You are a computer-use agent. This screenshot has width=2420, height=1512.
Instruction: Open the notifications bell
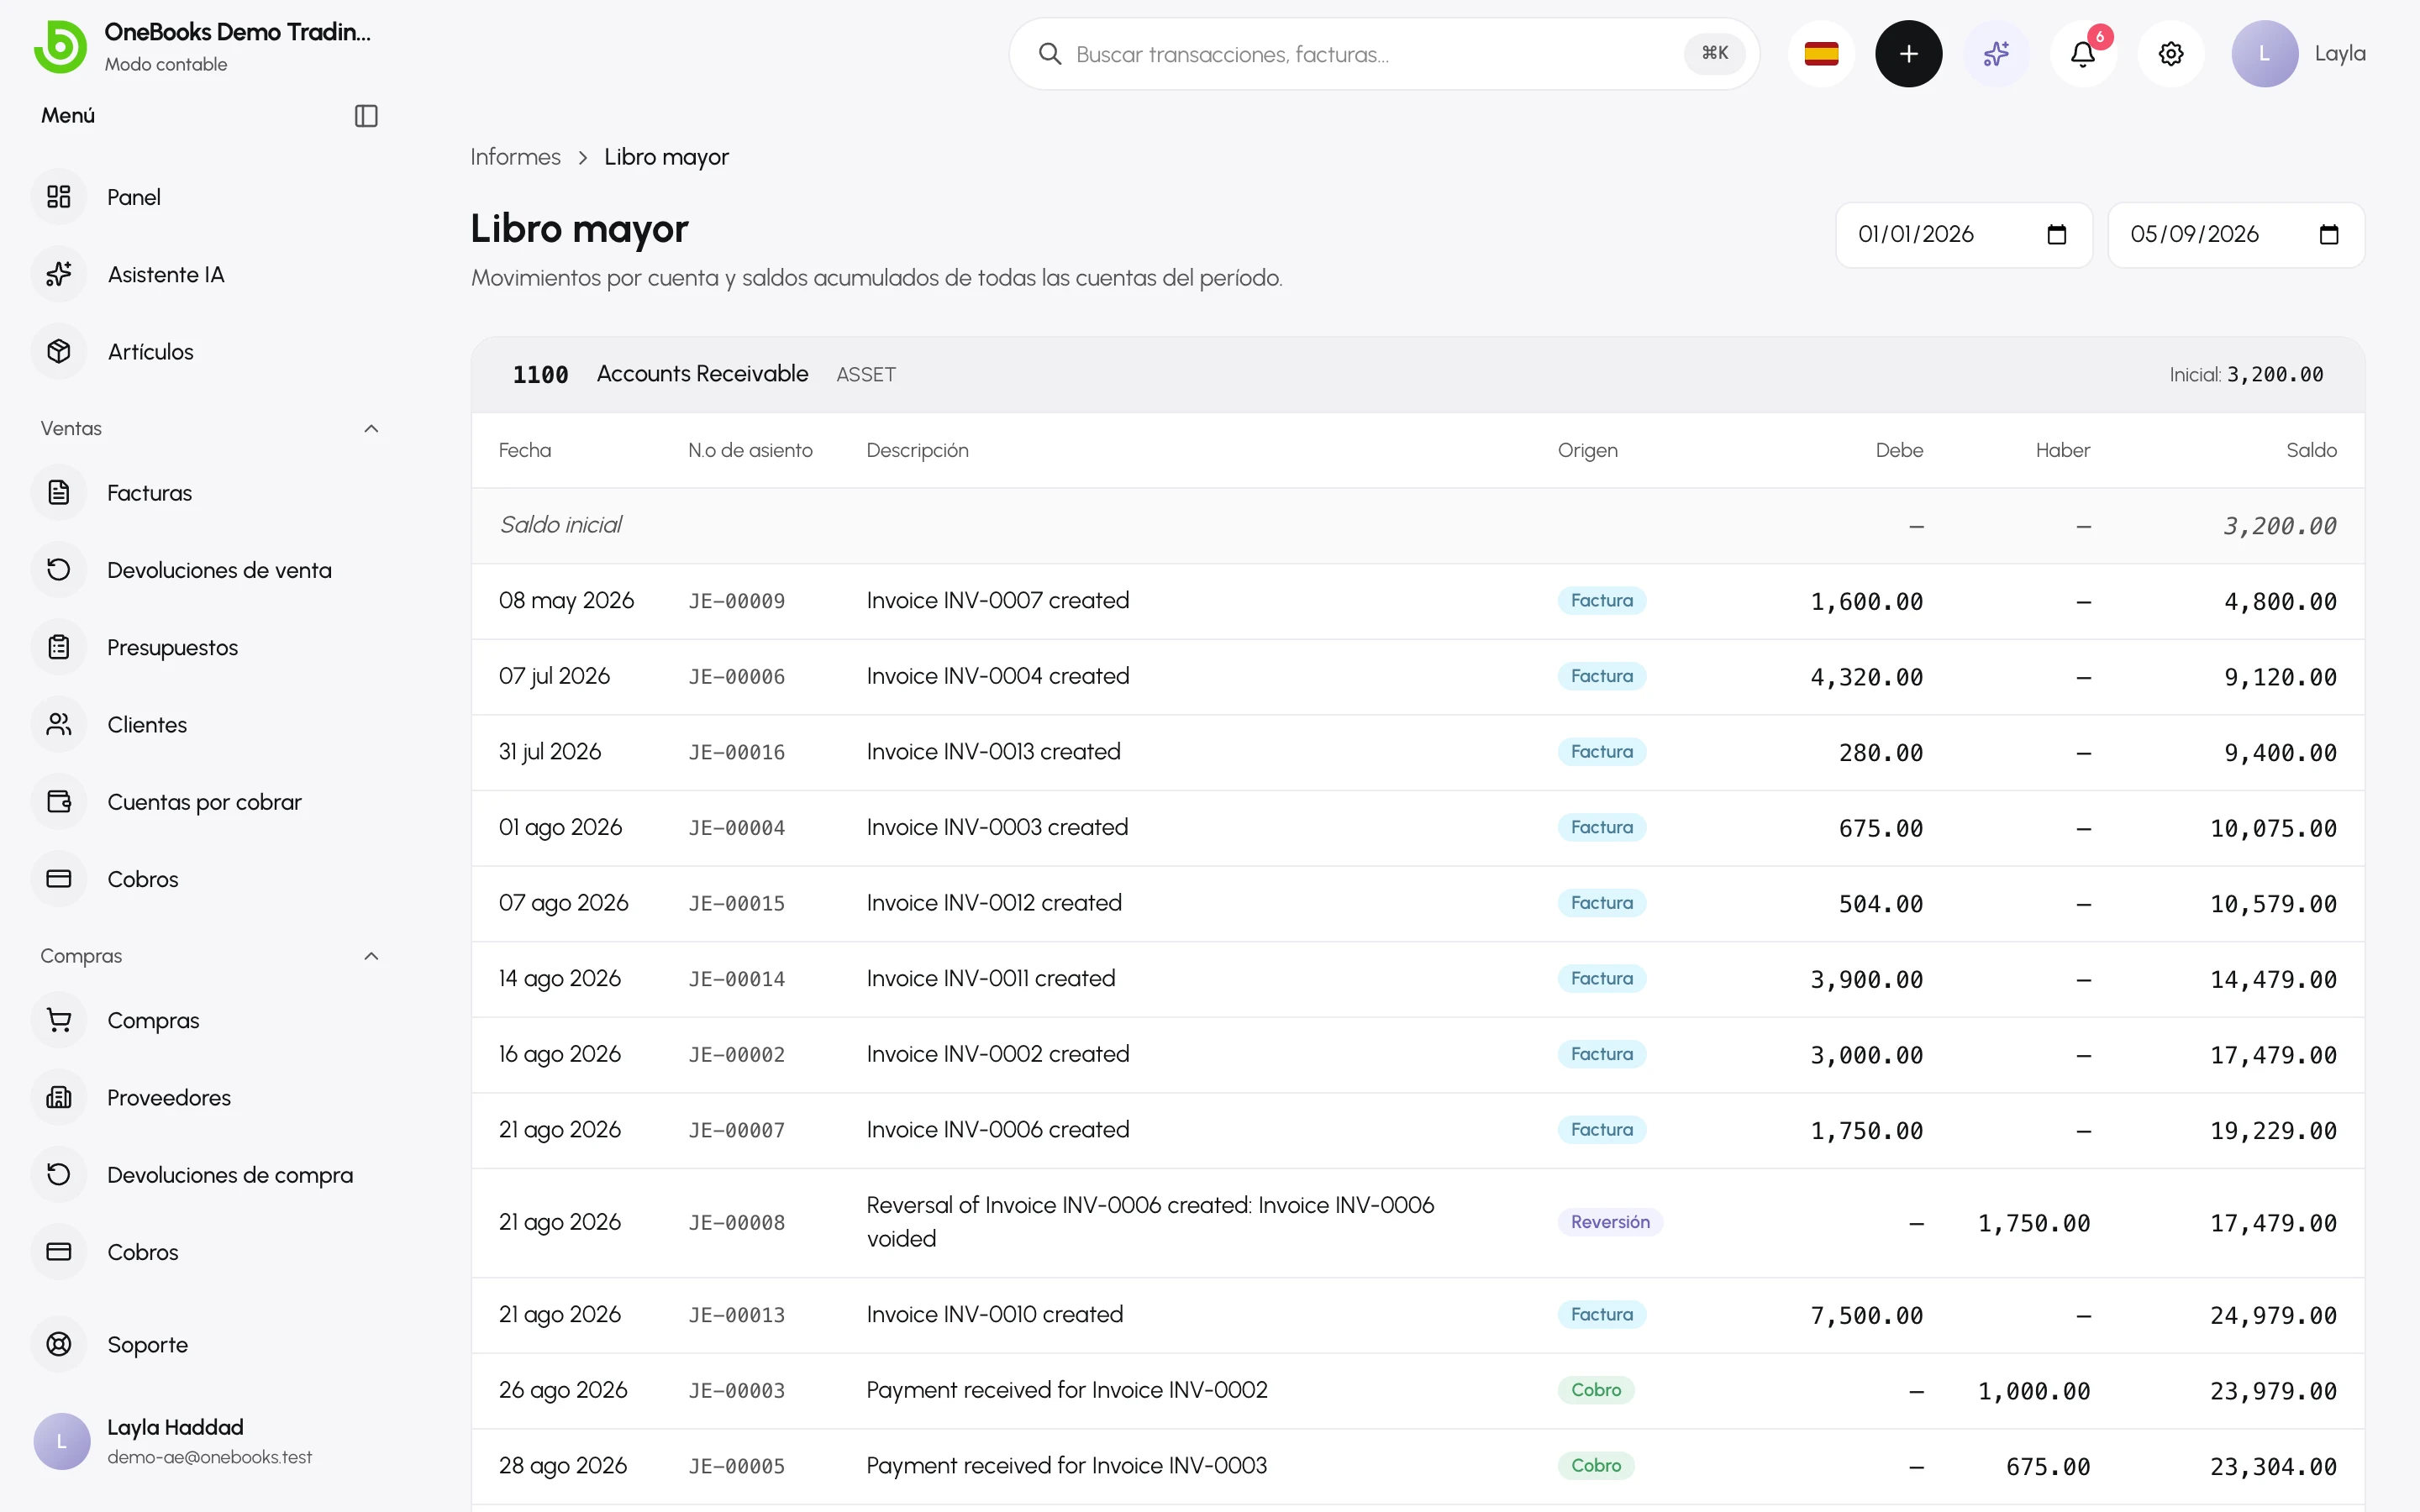(x=2083, y=54)
